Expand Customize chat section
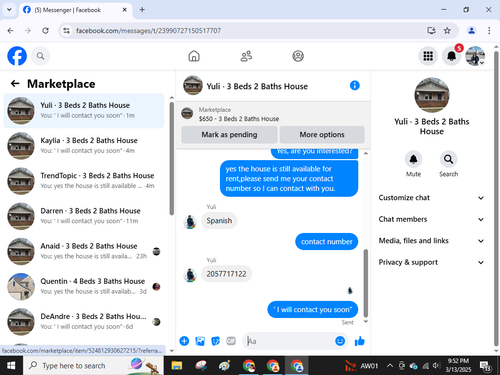Image resolution: width=500 pixels, height=375 pixels. [x=431, y=198]
